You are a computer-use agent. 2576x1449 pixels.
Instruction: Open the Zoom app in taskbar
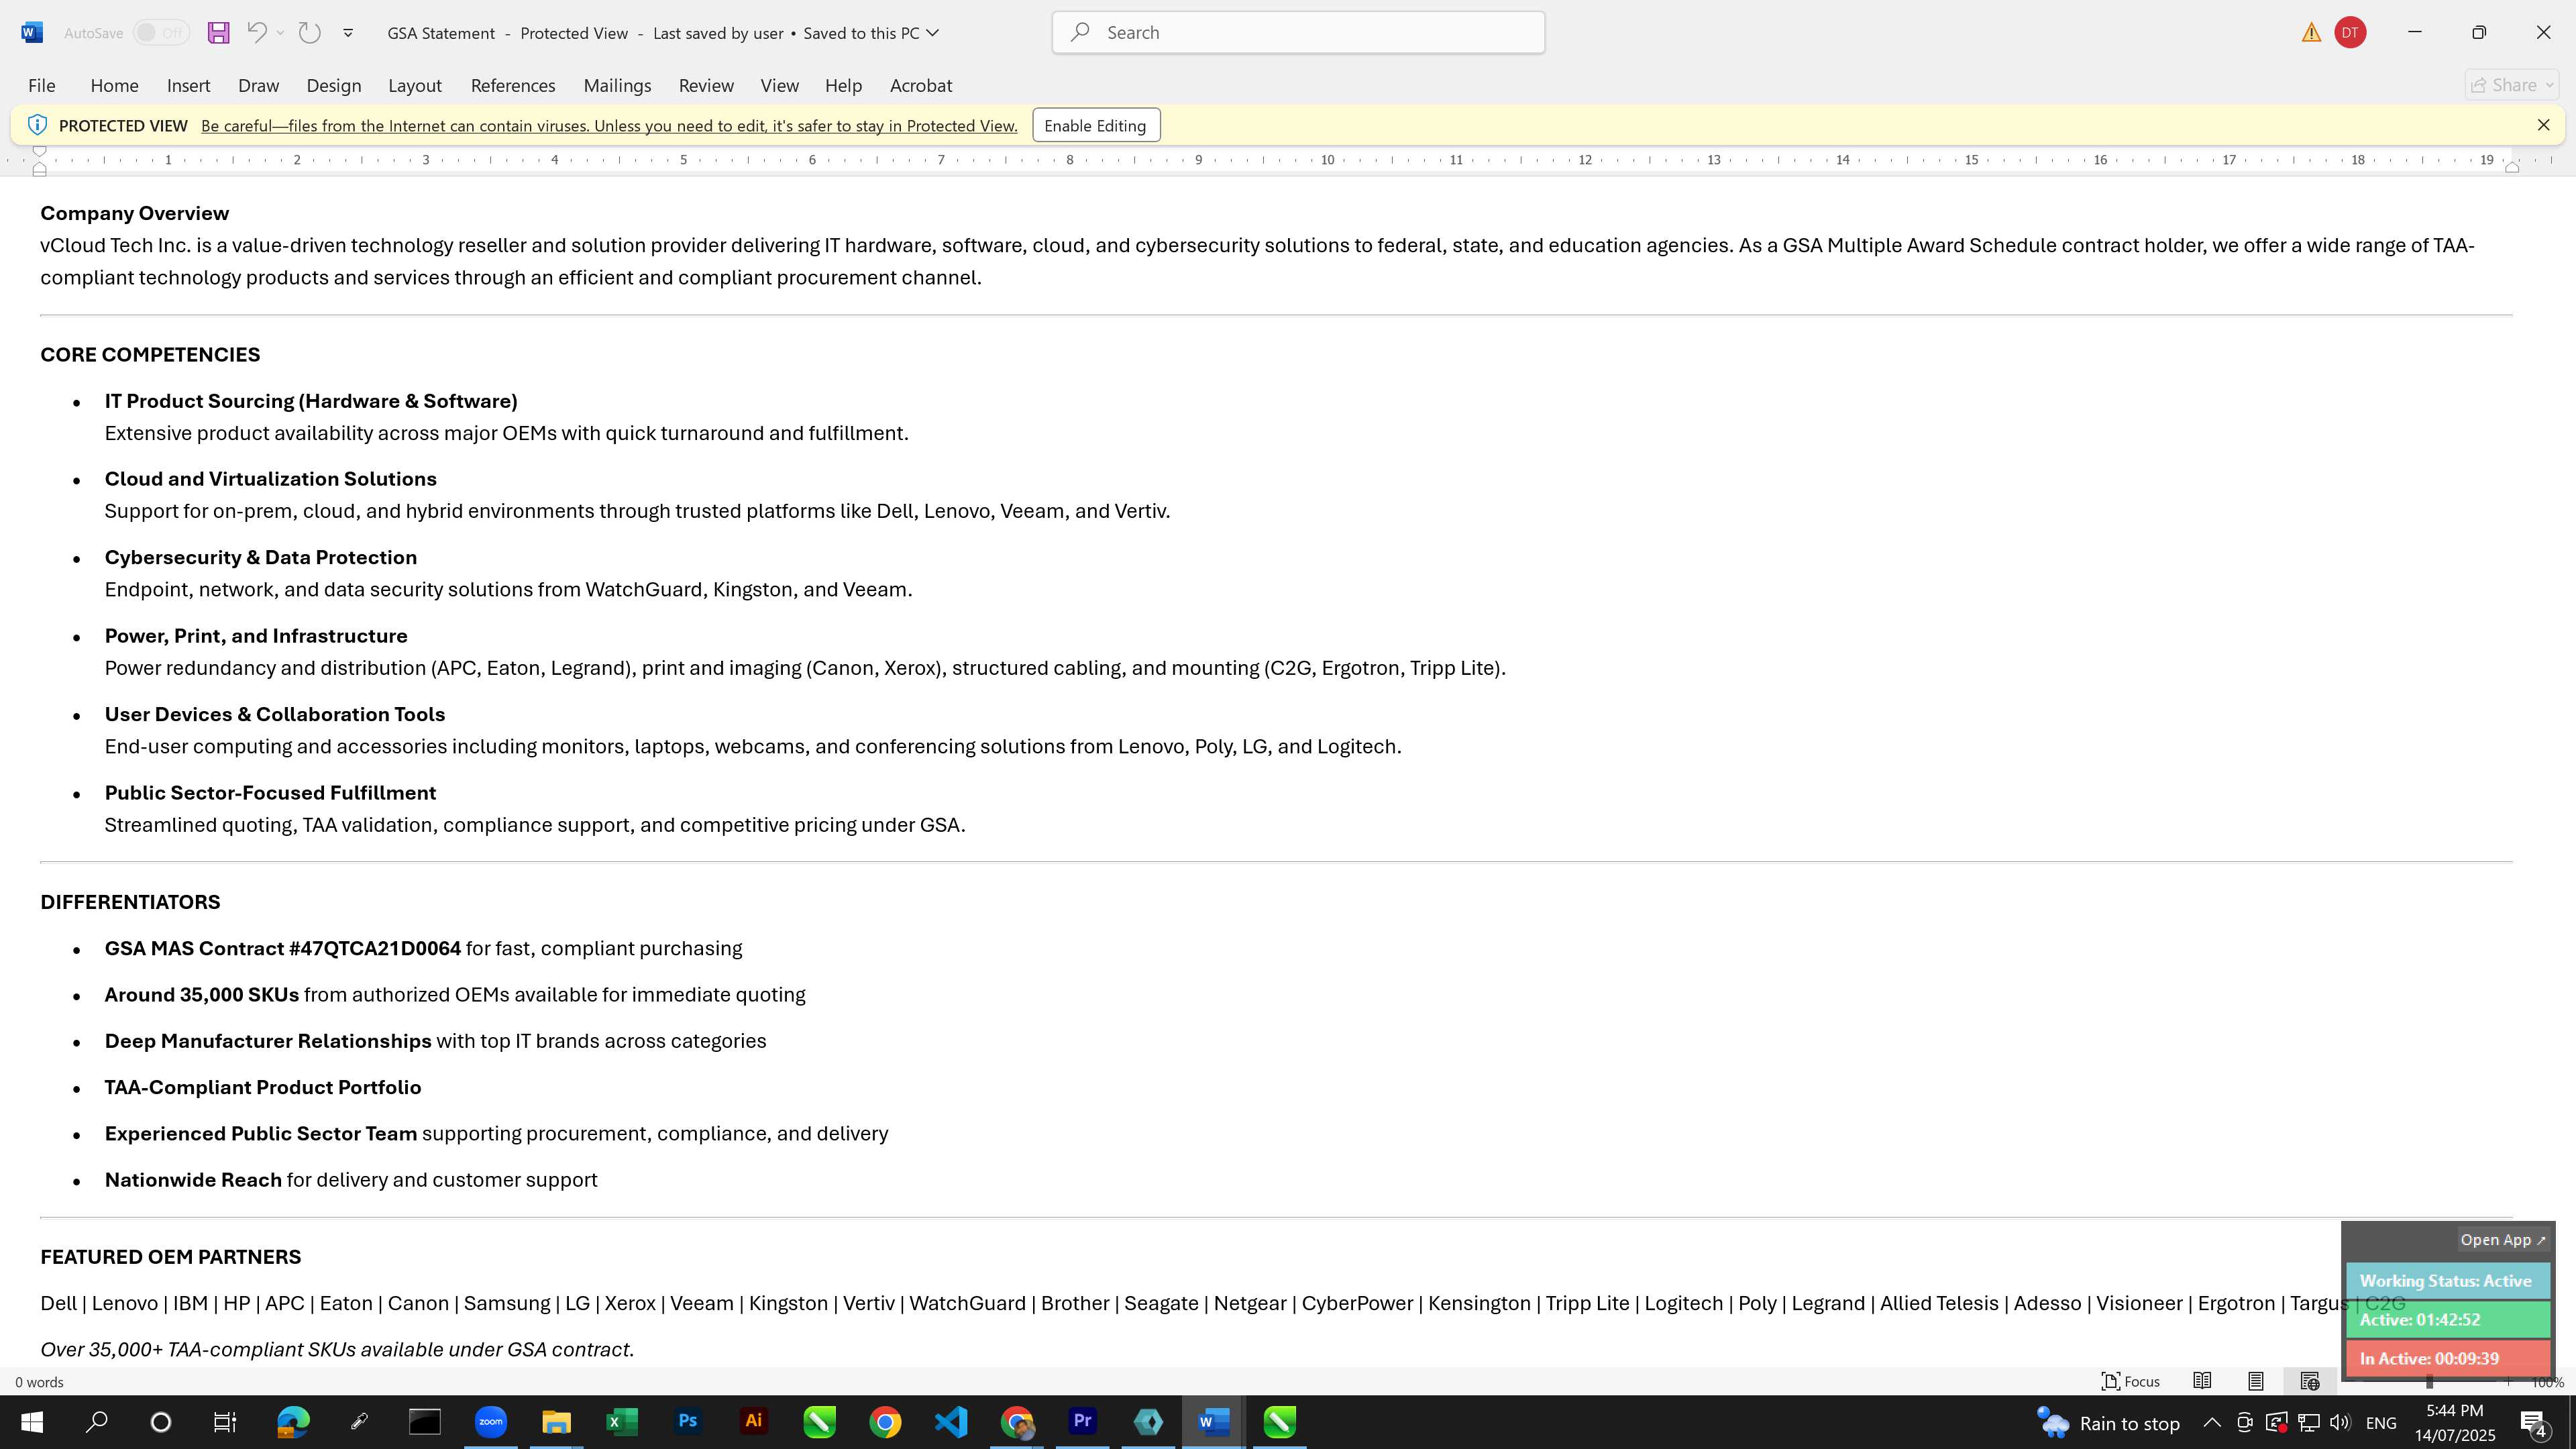point(491,1422)
